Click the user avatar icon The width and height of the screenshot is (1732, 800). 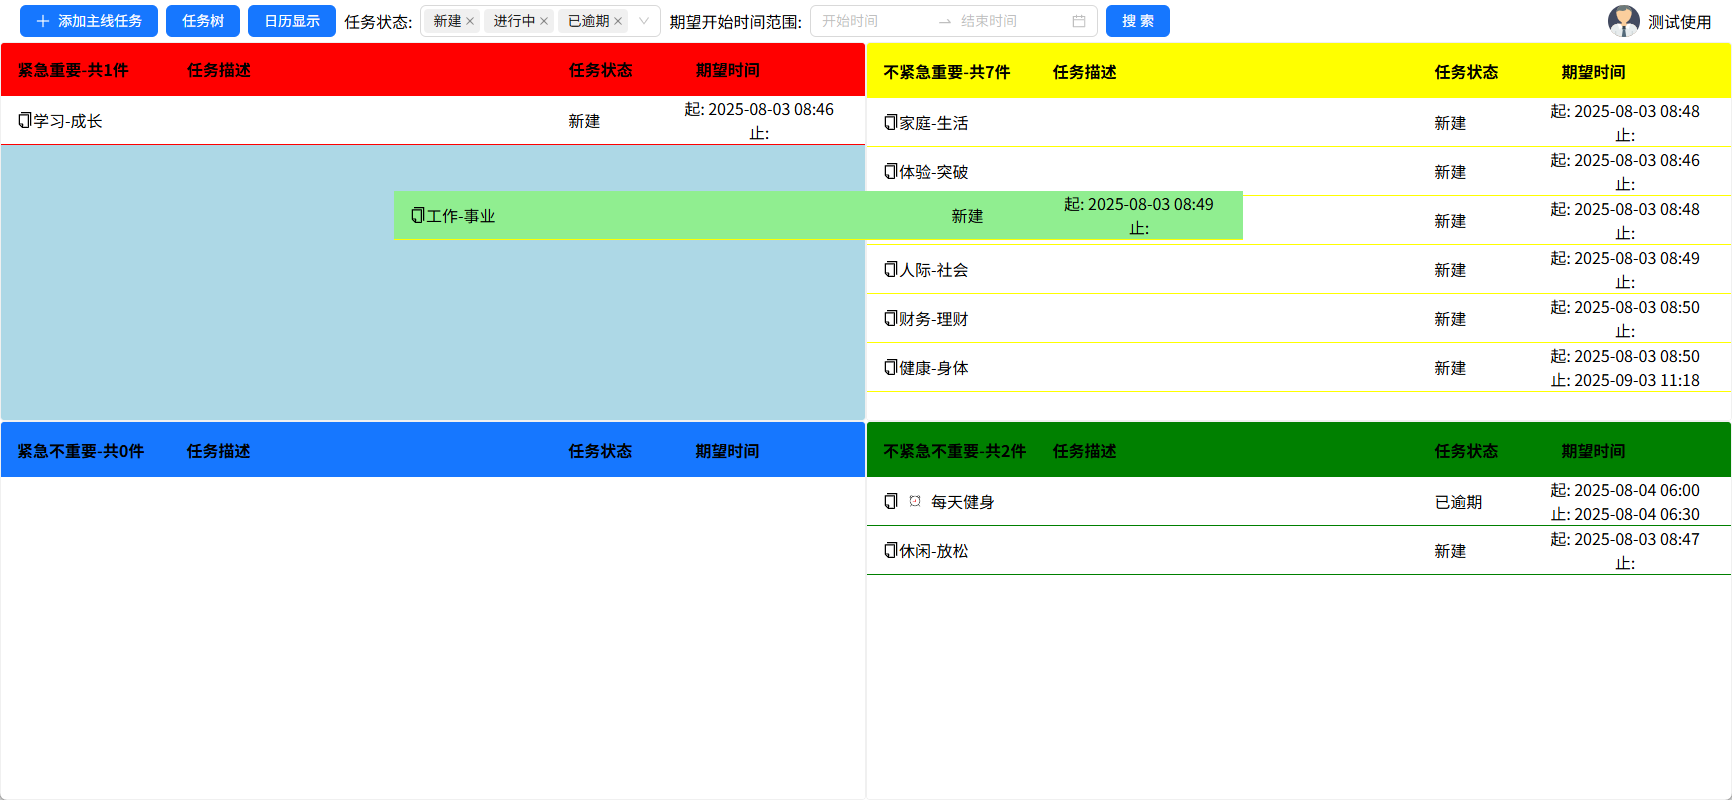pos(1624,21)
